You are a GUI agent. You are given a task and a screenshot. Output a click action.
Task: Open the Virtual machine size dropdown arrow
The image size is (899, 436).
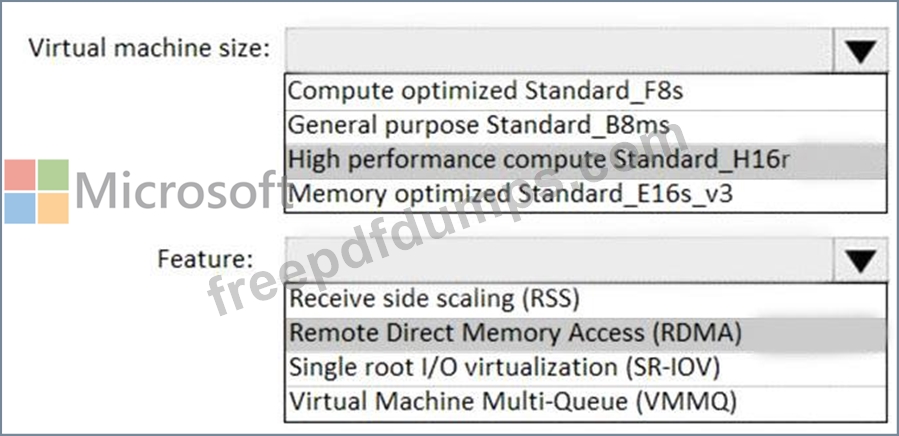coord(861,50)
